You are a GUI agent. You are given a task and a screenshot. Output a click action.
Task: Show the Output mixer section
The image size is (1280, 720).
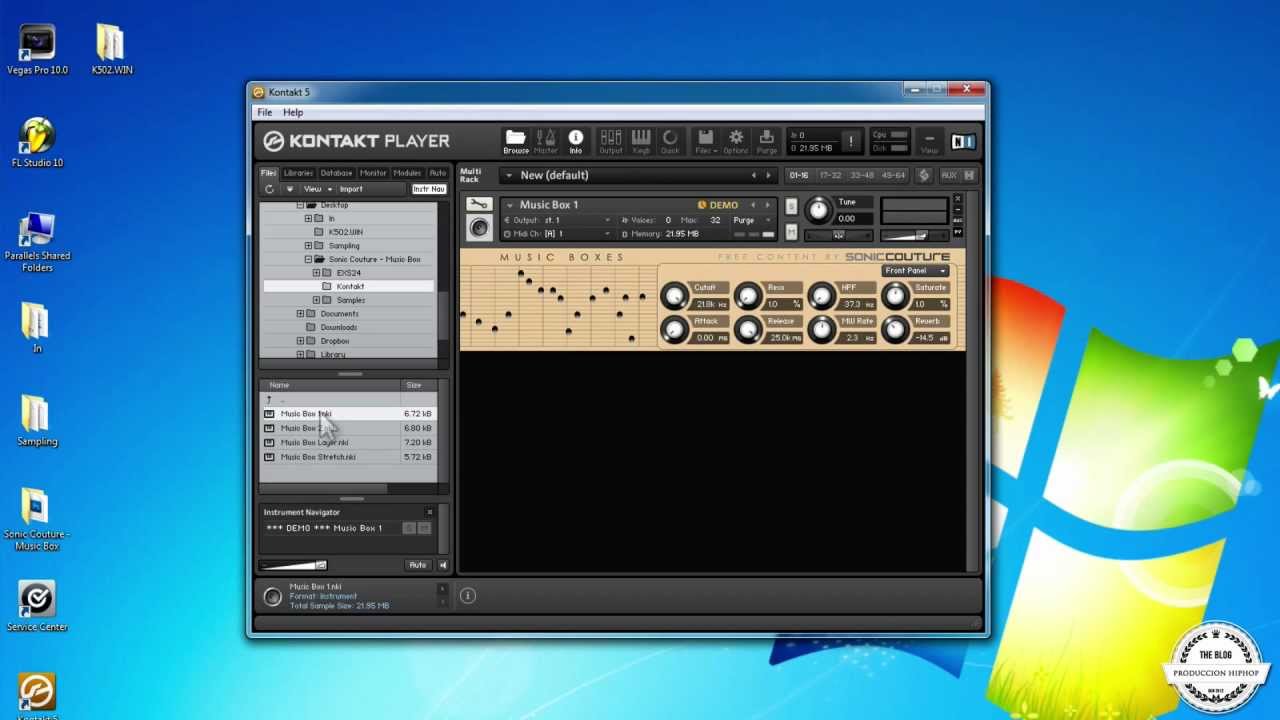610,142
